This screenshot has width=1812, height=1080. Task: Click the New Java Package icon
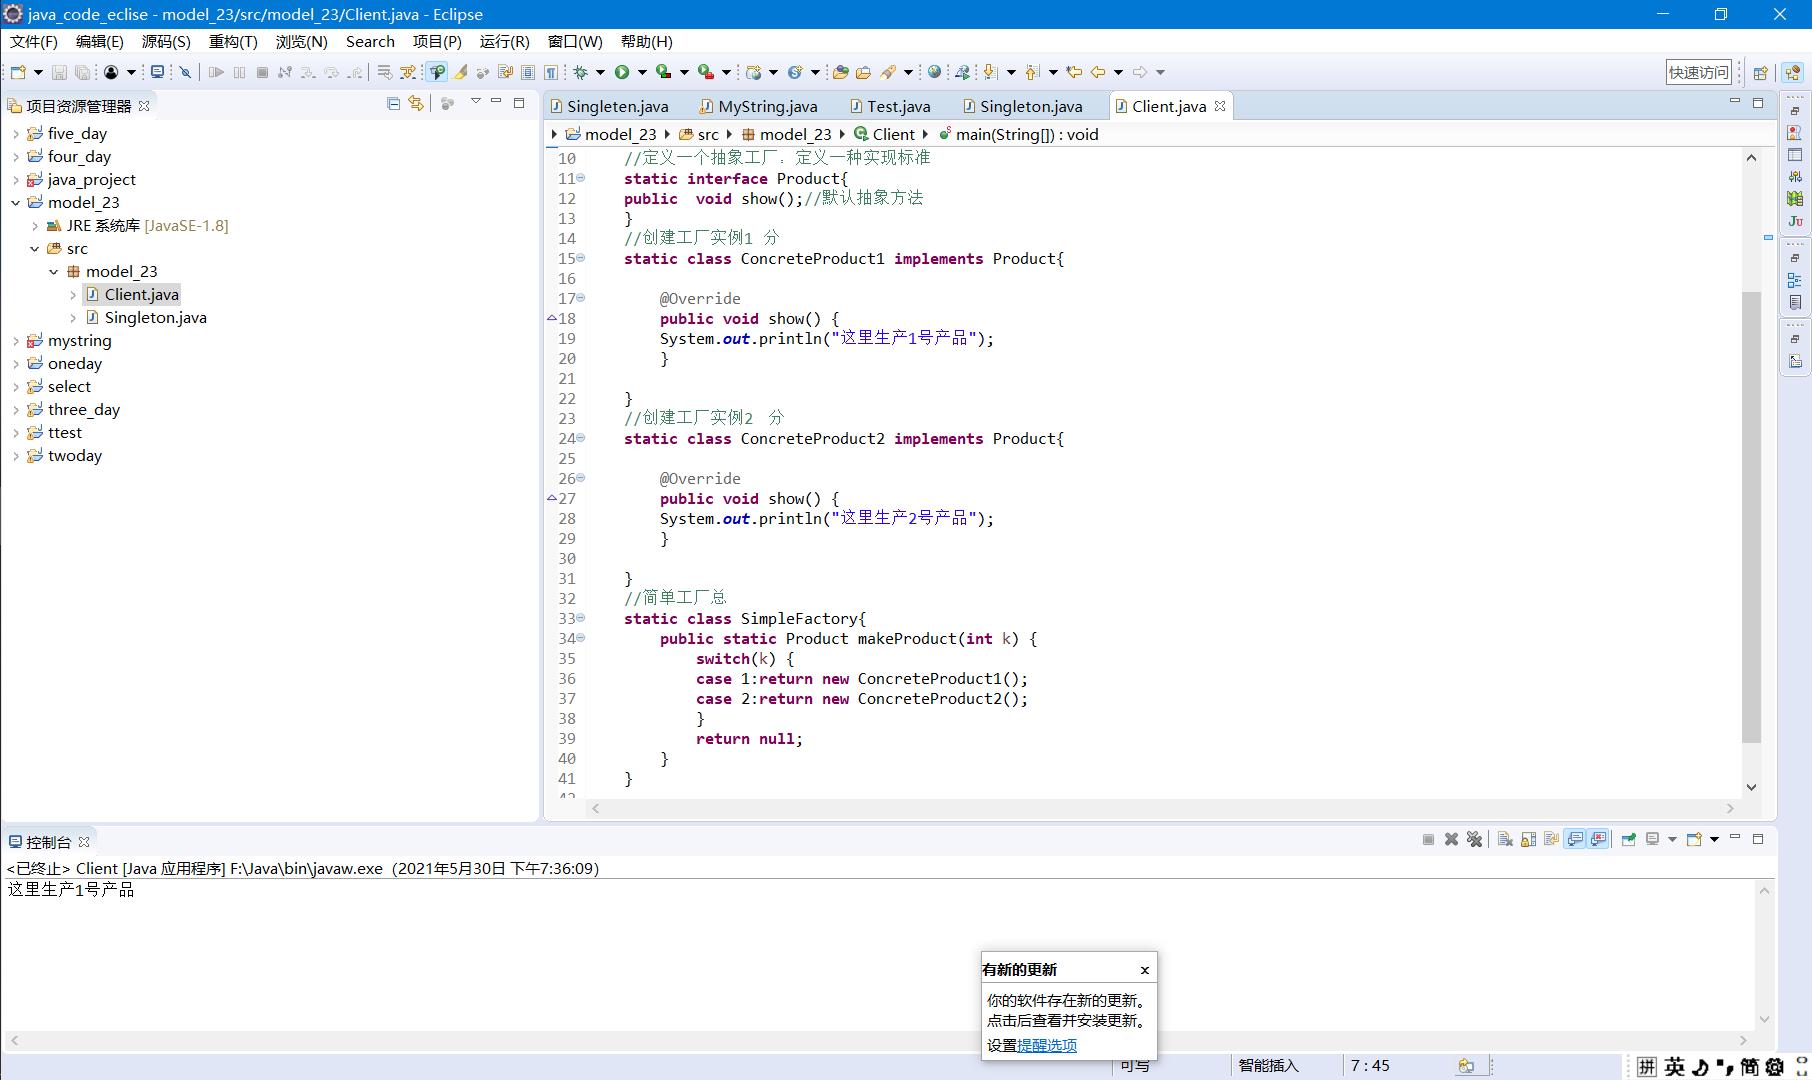point(753,72)
